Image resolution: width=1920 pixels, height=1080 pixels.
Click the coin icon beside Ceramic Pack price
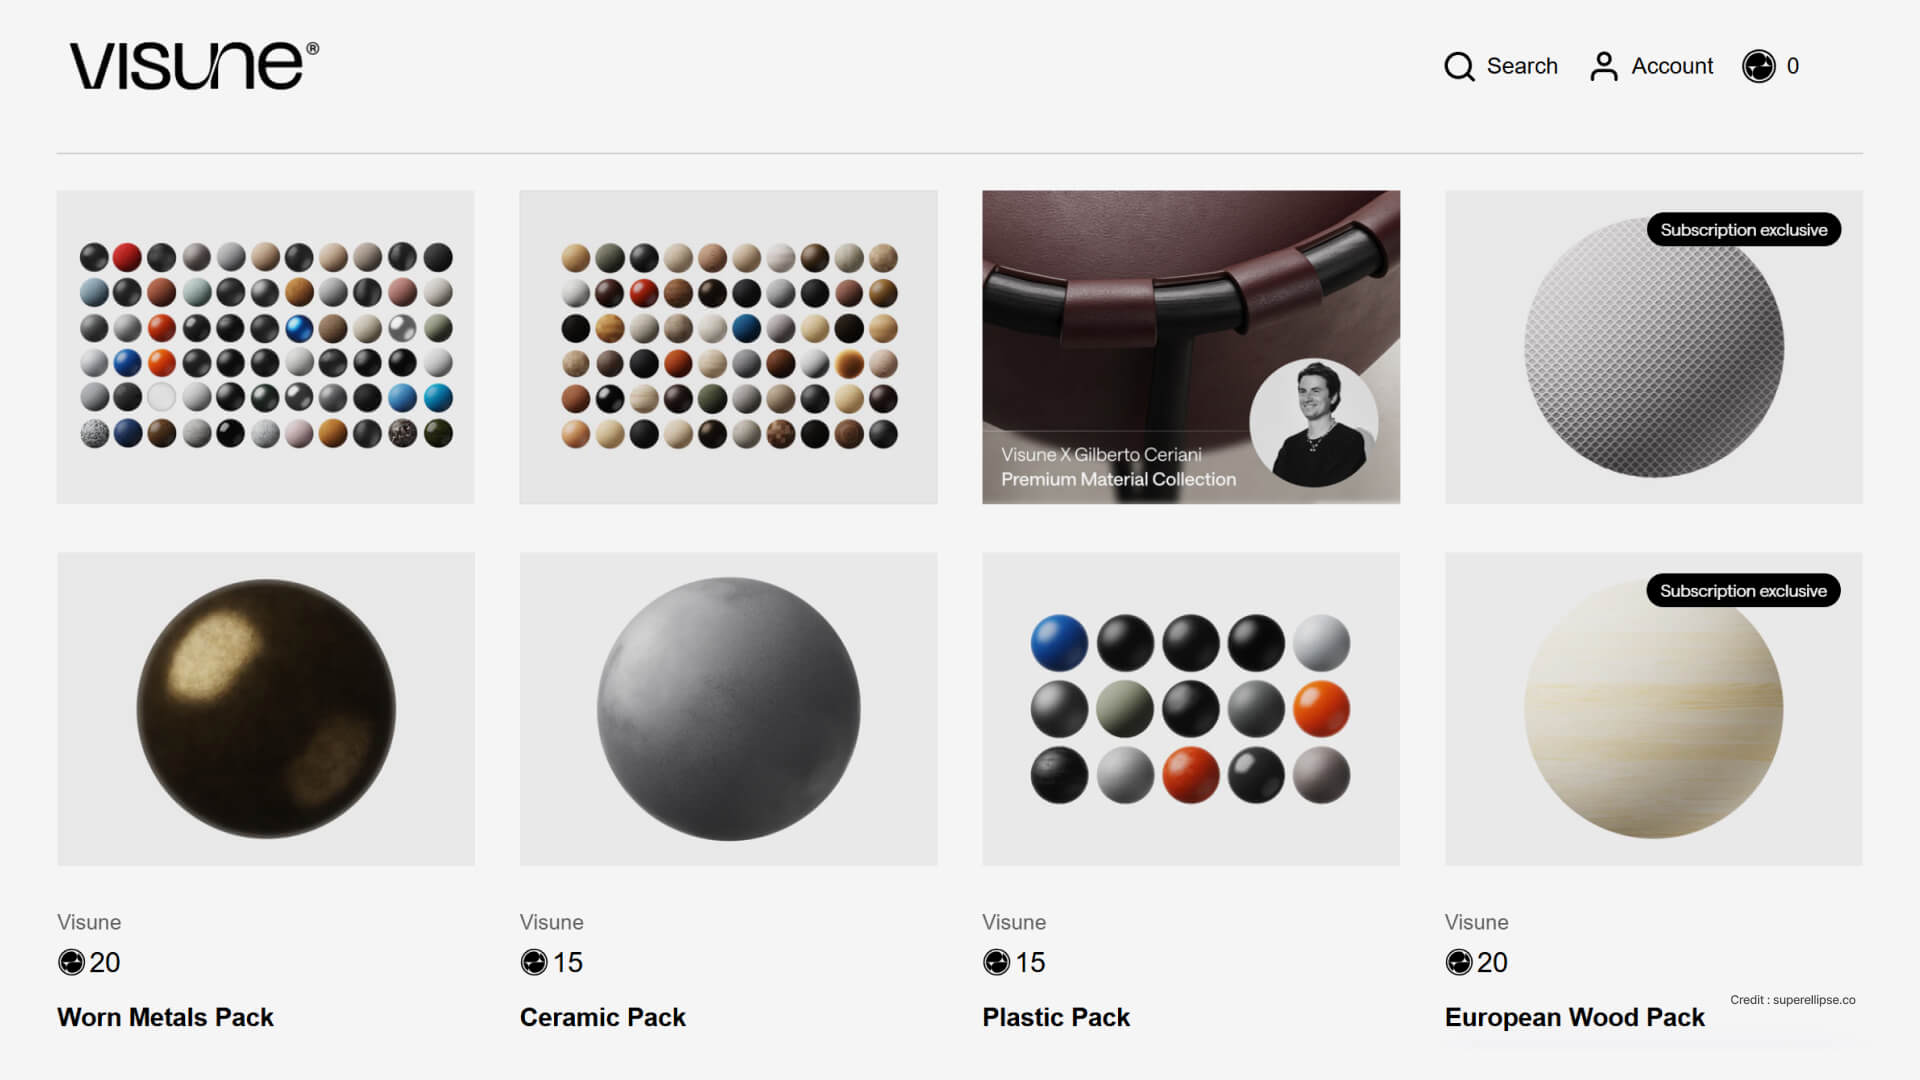pos(534,962)
